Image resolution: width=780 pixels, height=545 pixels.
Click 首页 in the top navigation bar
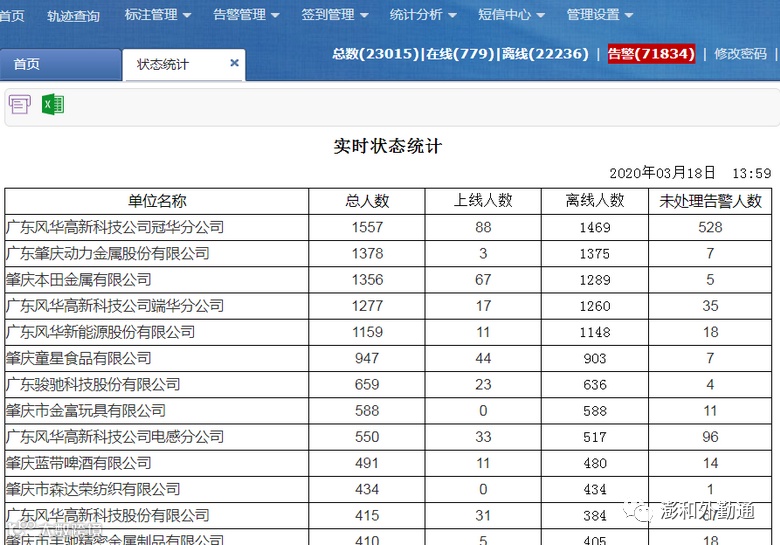point(12,16)
